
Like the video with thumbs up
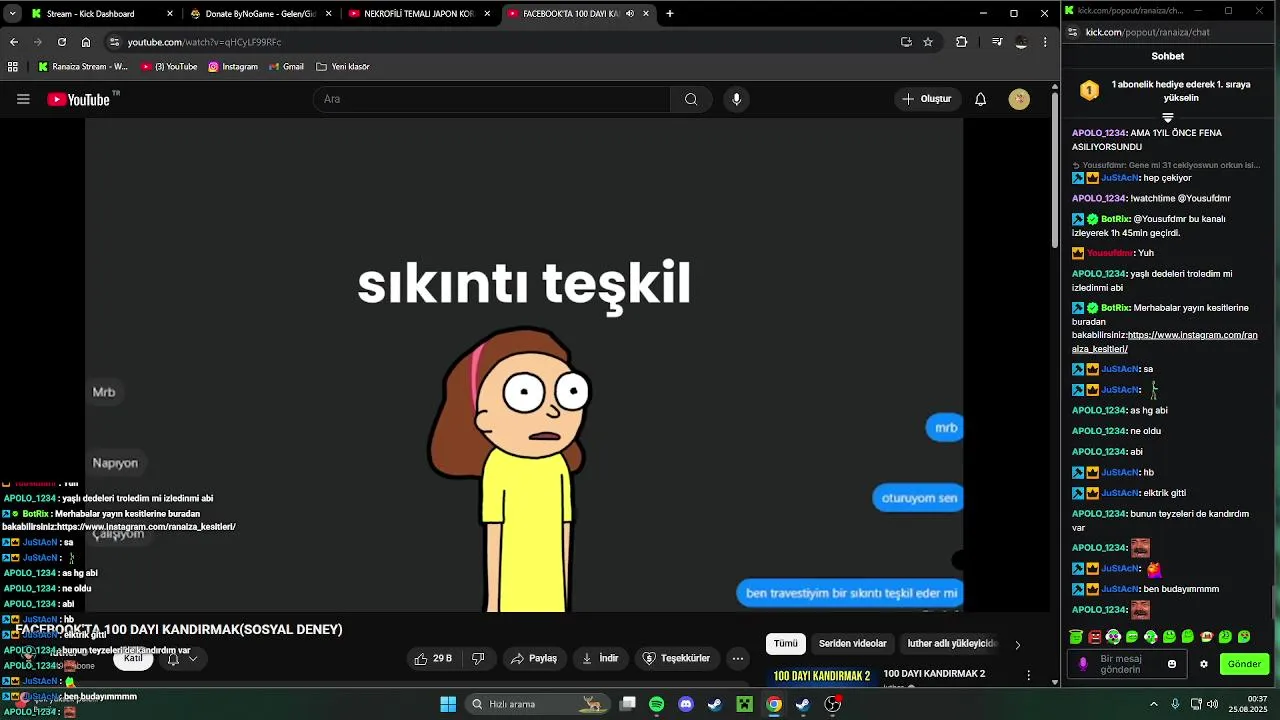point(433,658)
